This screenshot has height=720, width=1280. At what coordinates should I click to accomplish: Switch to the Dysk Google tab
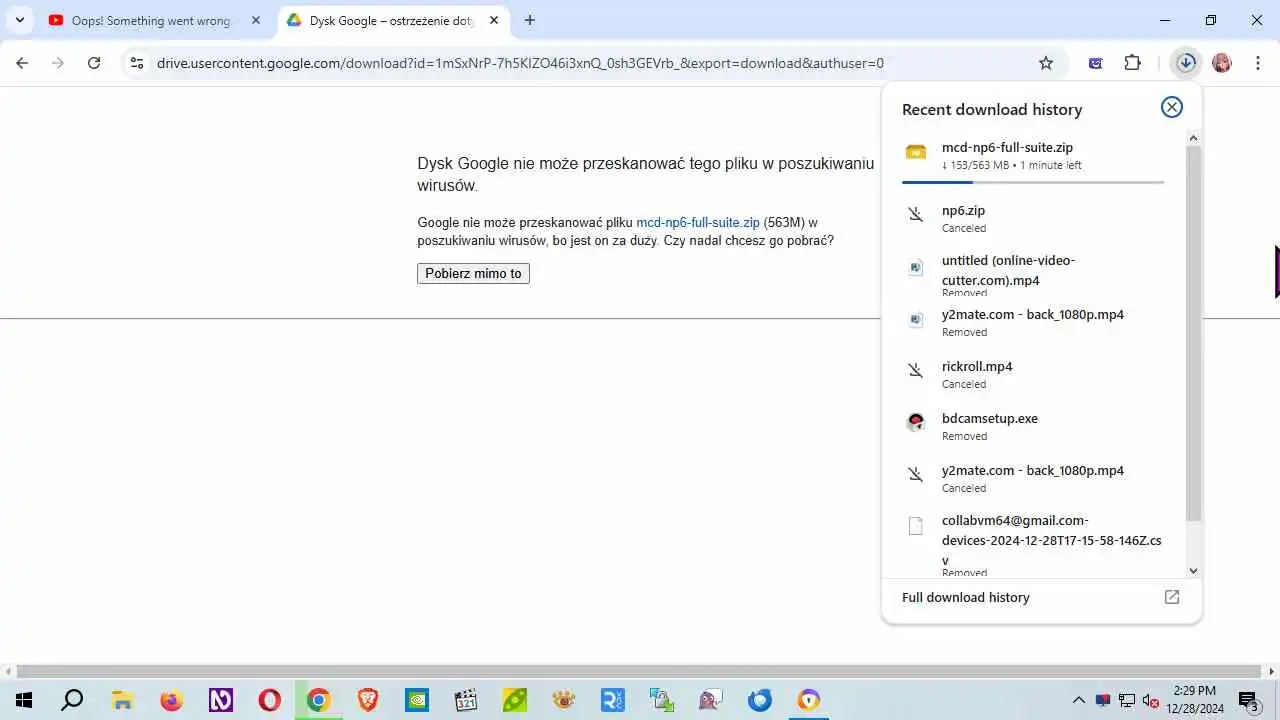pos(392,20)
